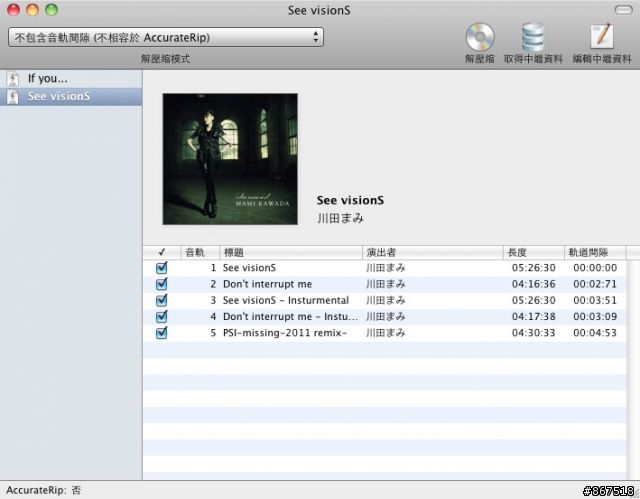Screen dimensions: 640x499
Task: Click gap value 00:03:09
Action: 595,317
